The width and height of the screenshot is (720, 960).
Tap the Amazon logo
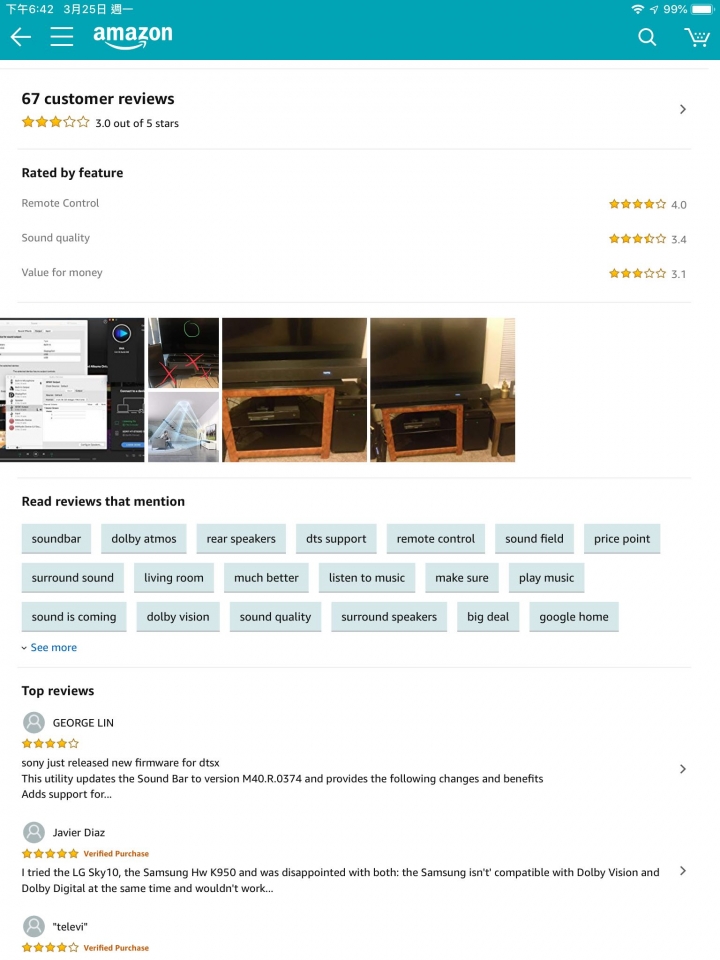(133, 36)
